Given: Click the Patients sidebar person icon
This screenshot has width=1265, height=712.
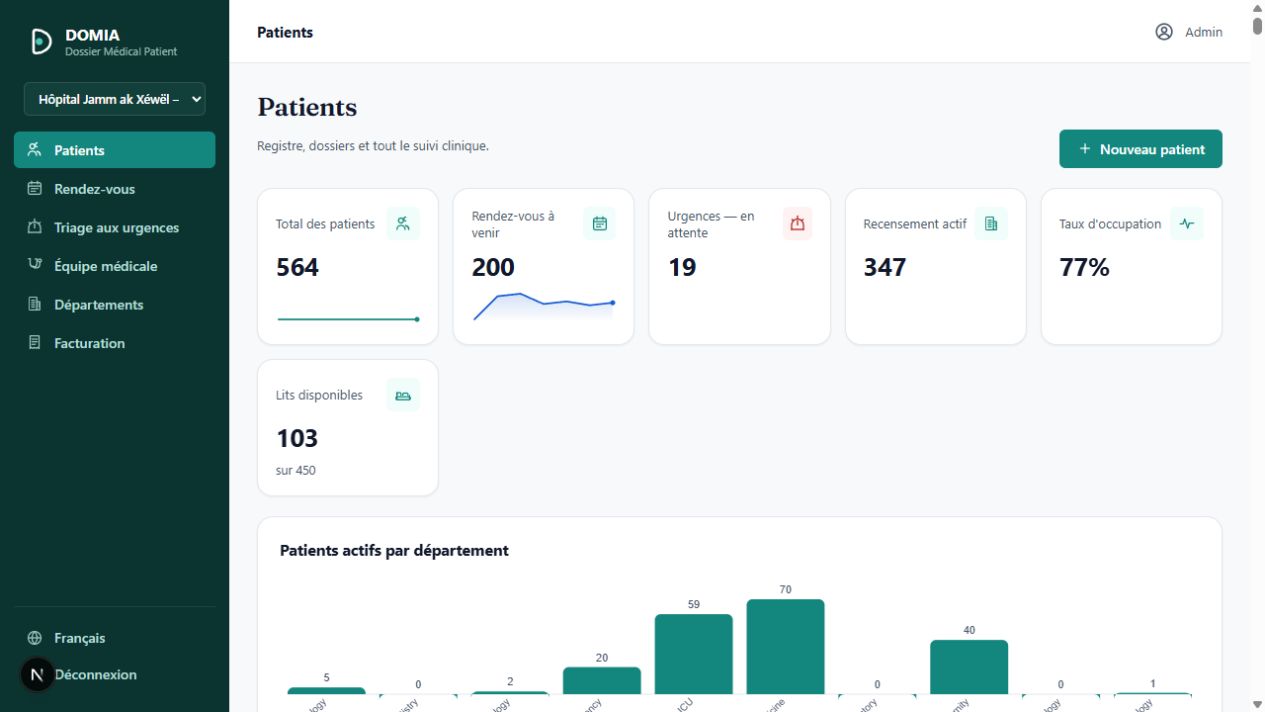Looking at the screenshot, I should click(35, 150).
